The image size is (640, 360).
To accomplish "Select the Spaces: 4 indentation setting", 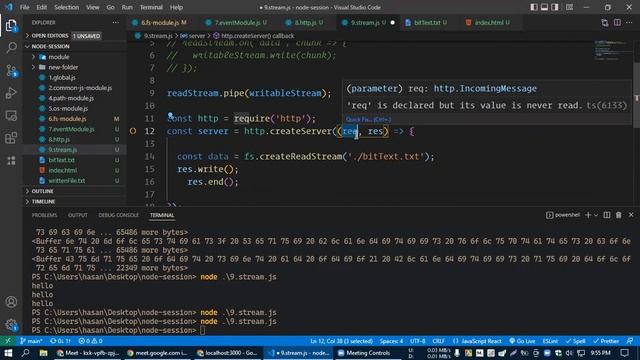I will point(391,341).
